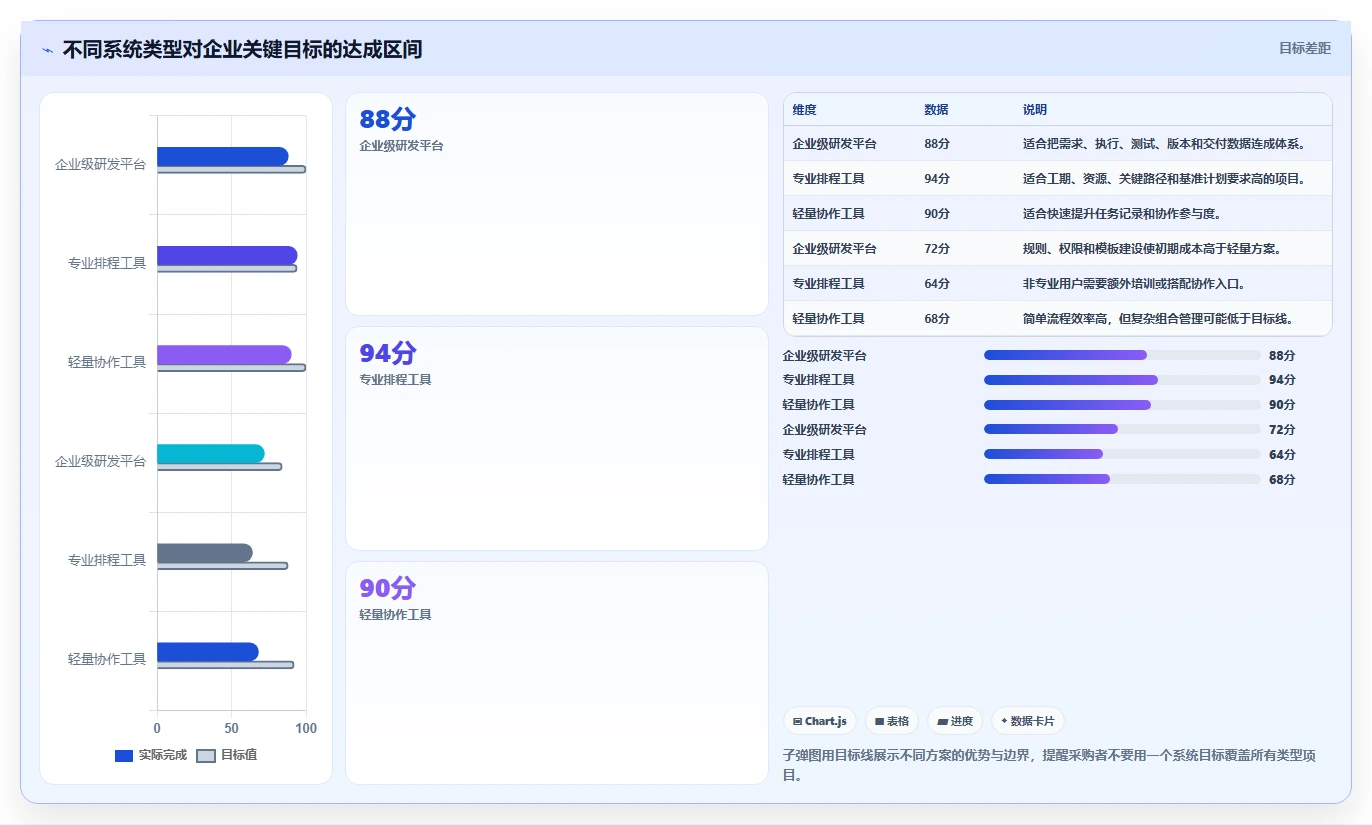Click the large 94分 card value

387,353
